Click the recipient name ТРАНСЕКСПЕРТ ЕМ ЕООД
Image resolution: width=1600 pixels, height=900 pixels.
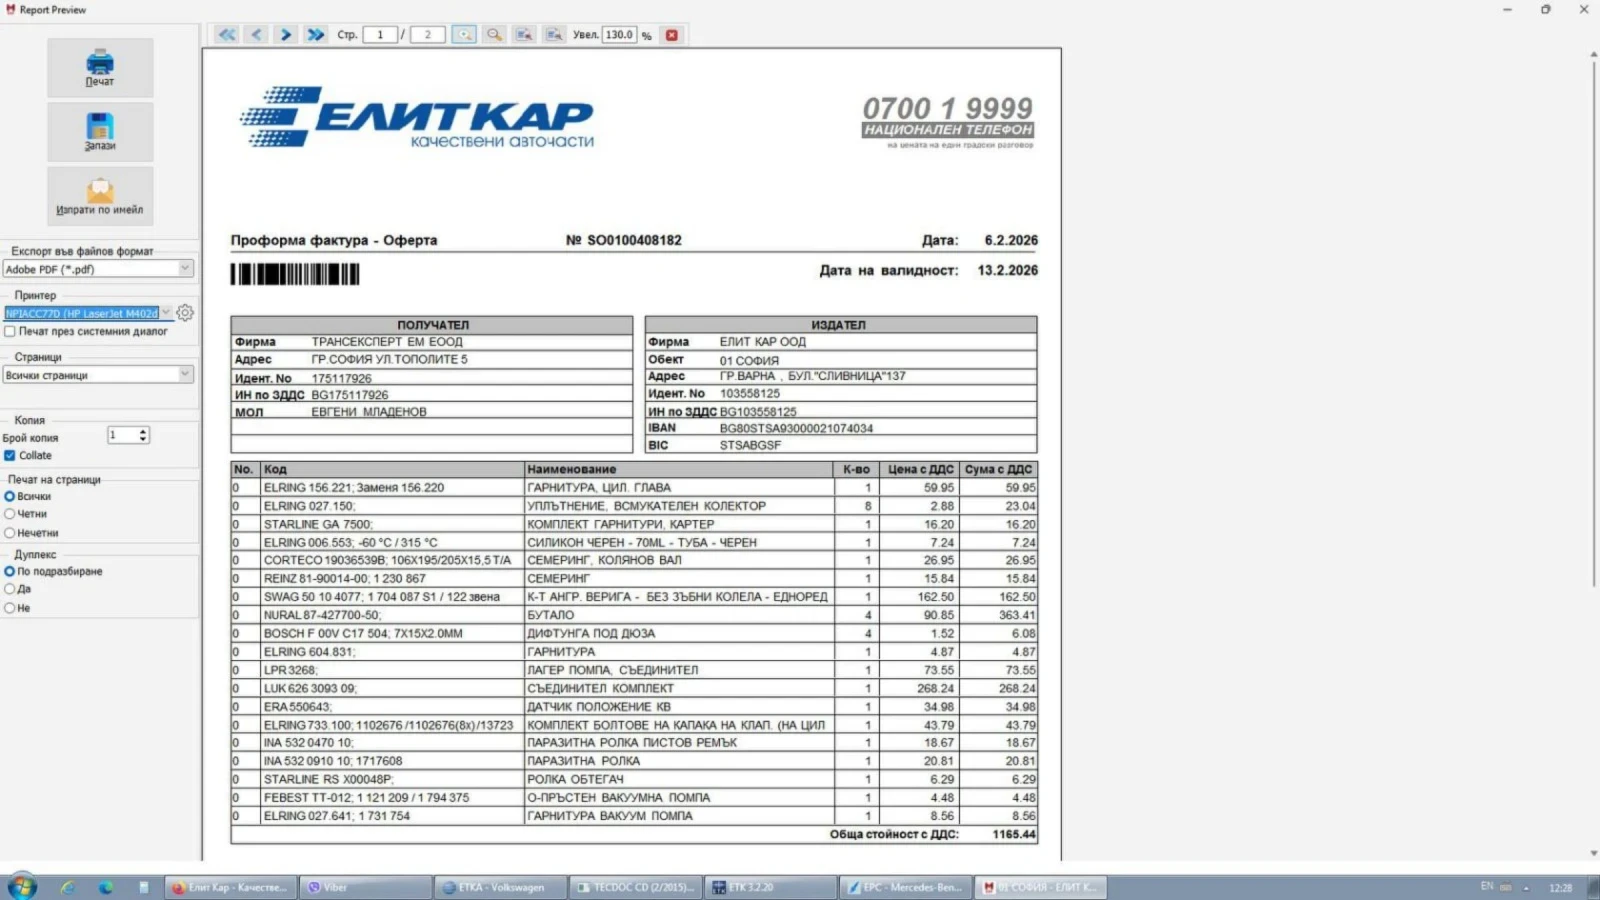point(387,342)
